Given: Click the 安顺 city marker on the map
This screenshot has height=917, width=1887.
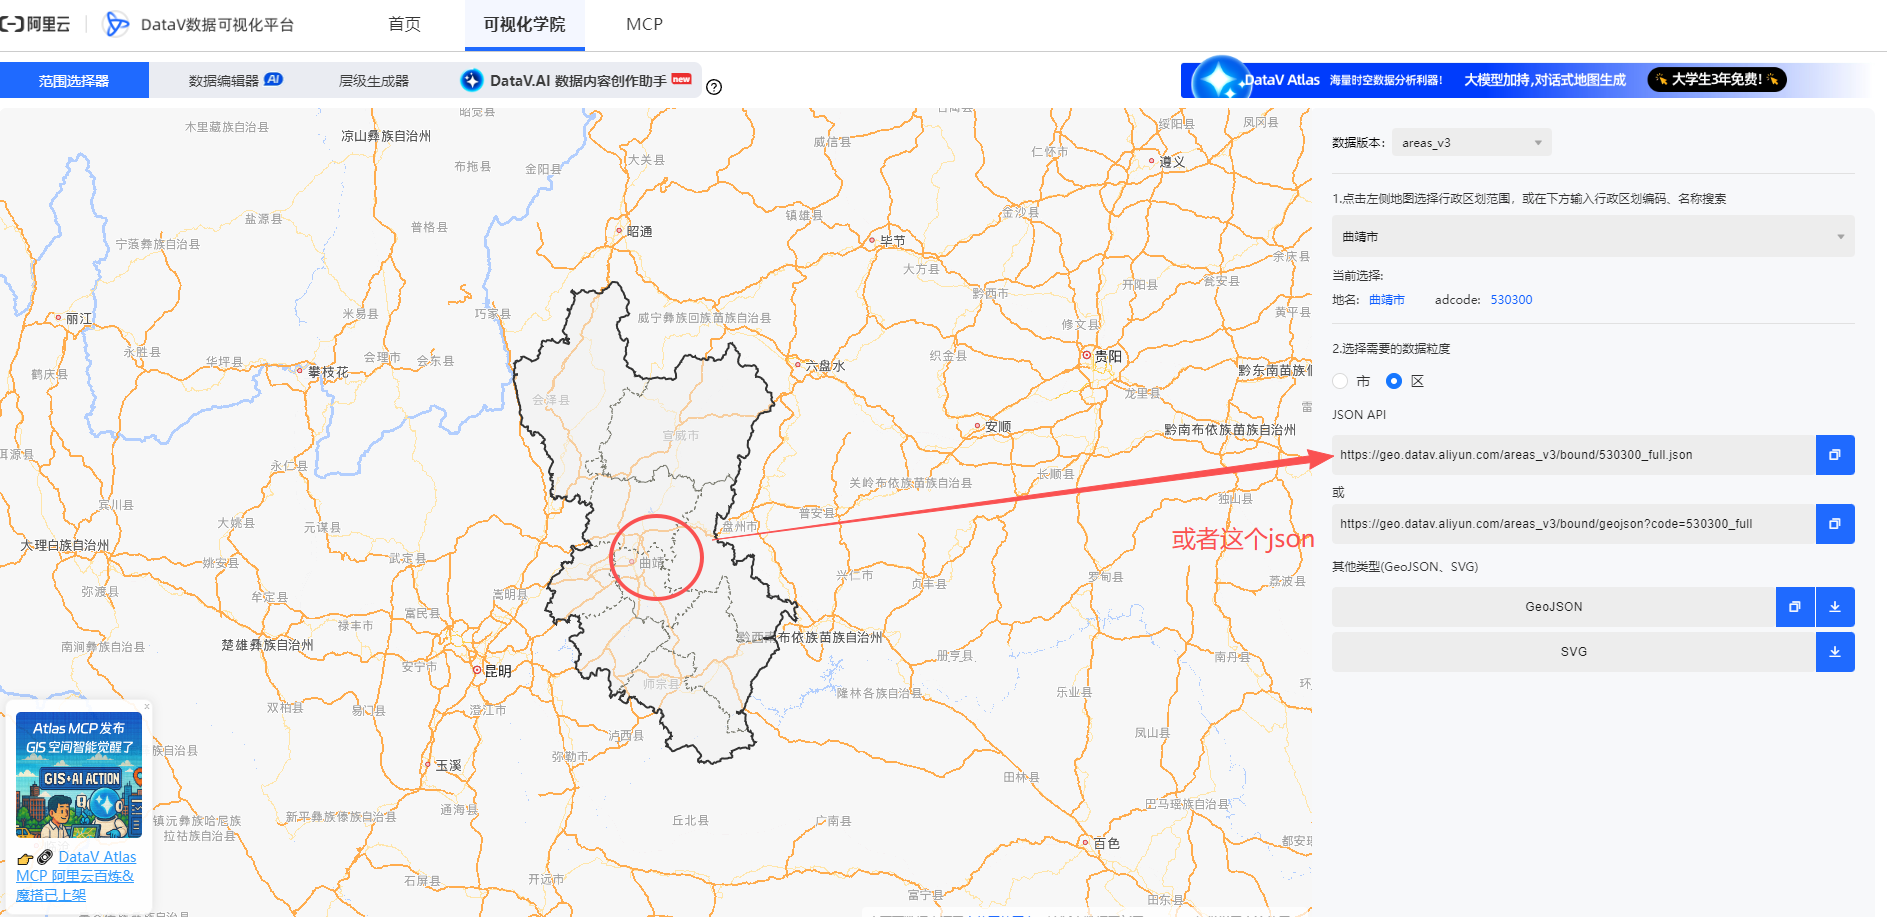Looking at the screenshot, I should (977, 426).
